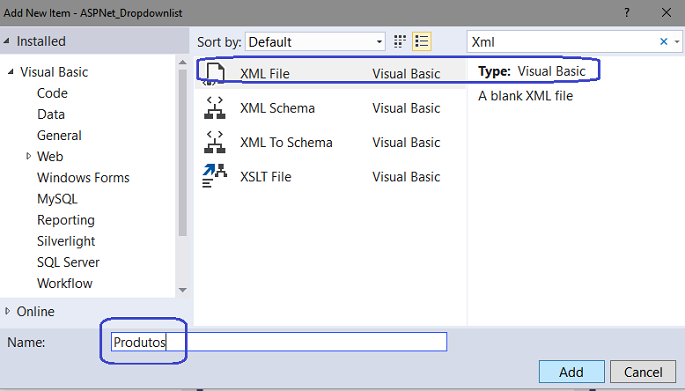Screen dimensions: 685x391
Task: Switch to small icons view
Action: pos(399,42)
